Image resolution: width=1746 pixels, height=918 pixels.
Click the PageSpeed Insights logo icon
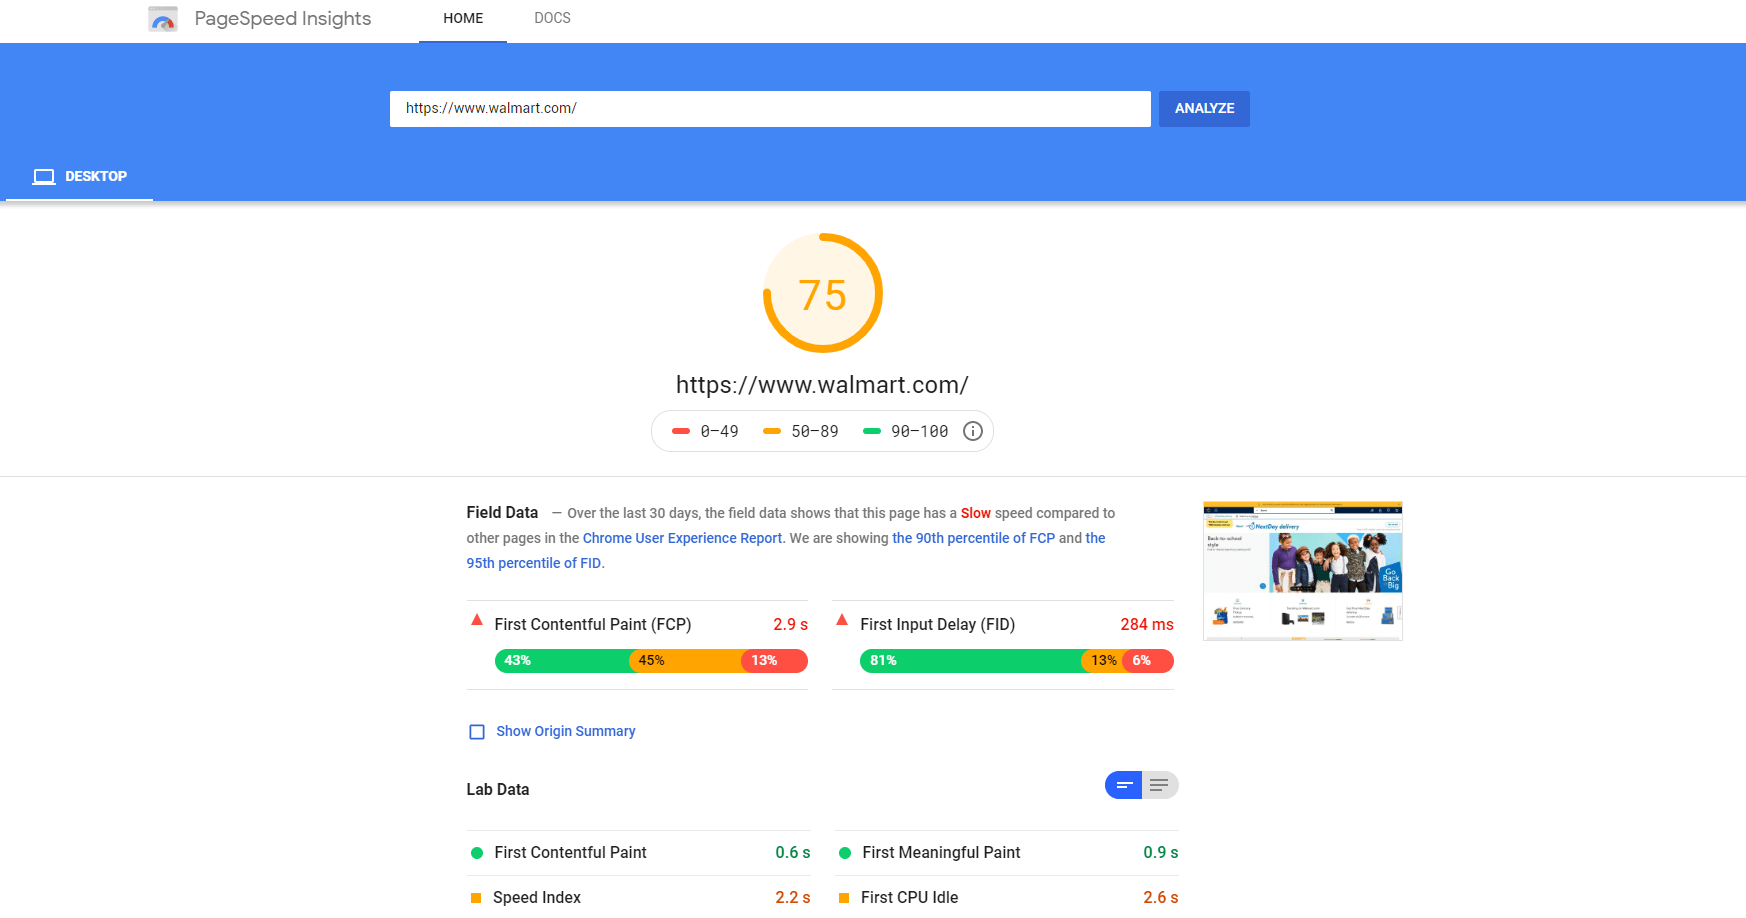[163, 19]
